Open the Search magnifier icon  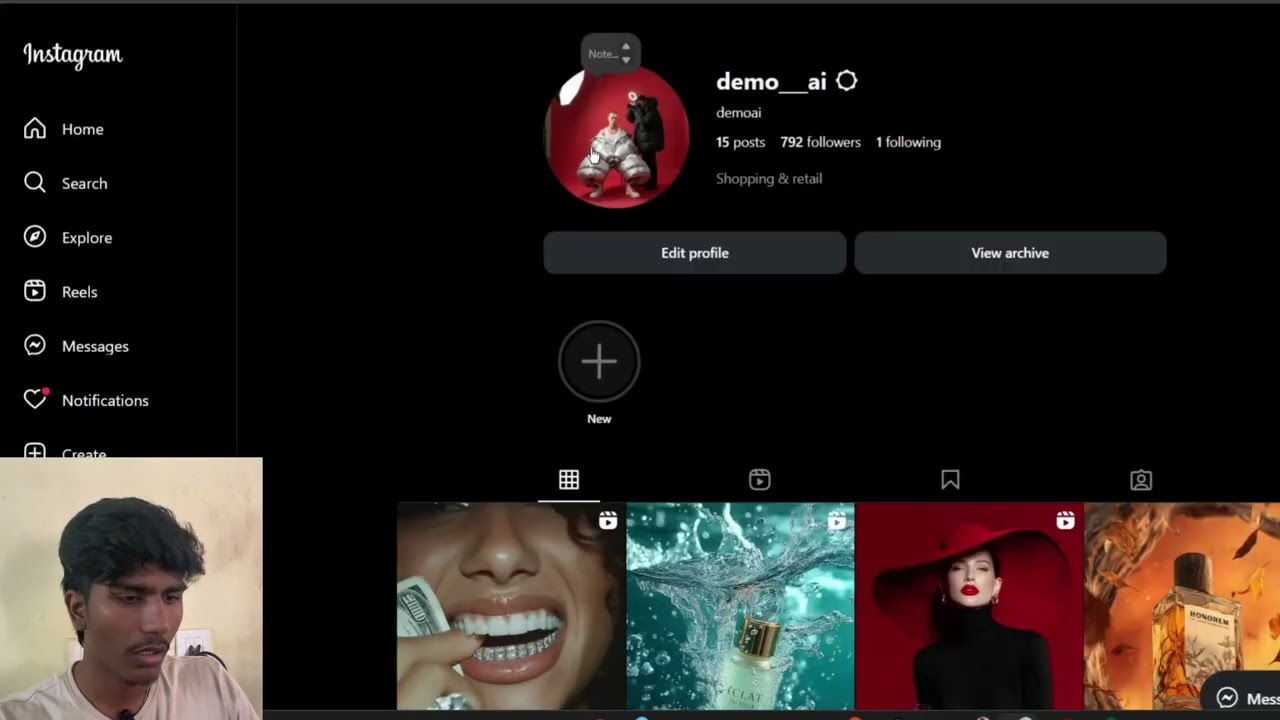pyautogui.click(x=35, y=183)
